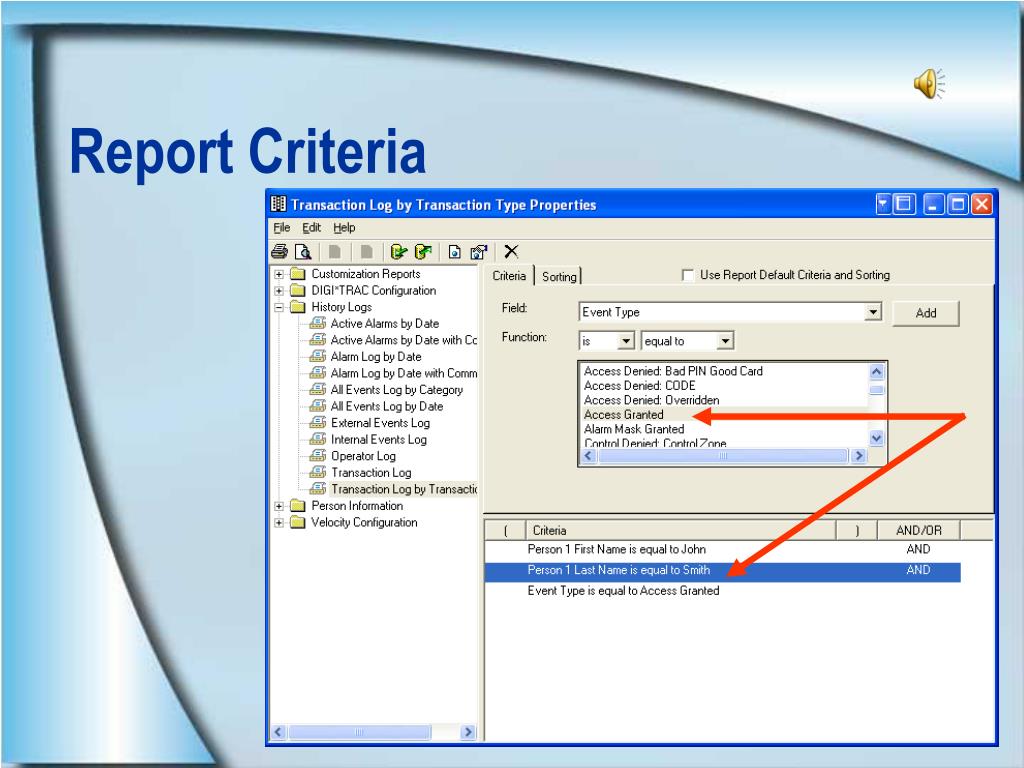Image resolution: width=1024 pixels, height=768 pixels.
Task: Open the 'equal to' comparison dropdown
Action: point(725,341)
